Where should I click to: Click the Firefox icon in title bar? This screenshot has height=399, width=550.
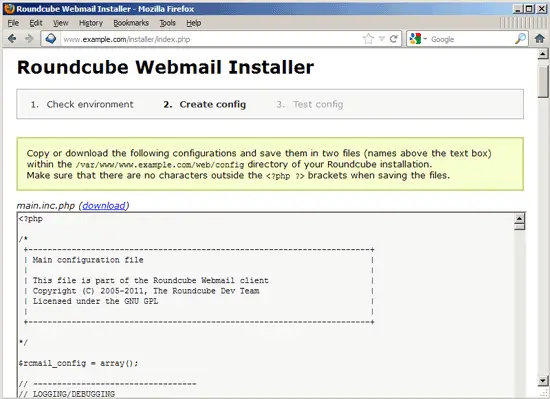pyautogui.click(x=9, y=9)
